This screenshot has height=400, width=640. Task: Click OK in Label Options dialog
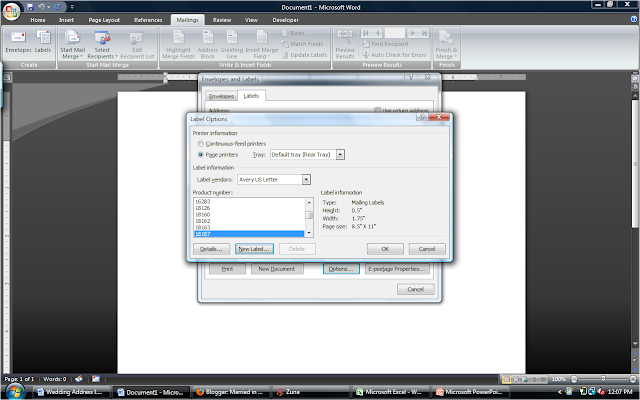pos(385,249)
